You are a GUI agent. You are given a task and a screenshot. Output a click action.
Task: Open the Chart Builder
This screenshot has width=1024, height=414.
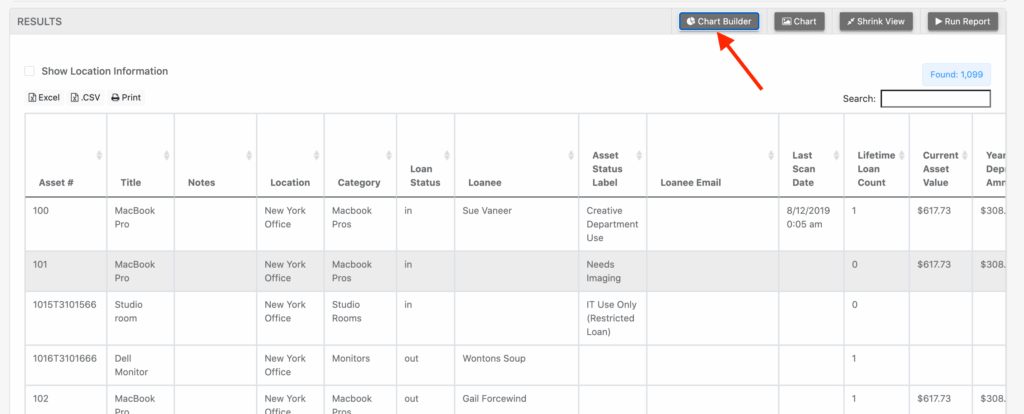click(x=718, y=22)
